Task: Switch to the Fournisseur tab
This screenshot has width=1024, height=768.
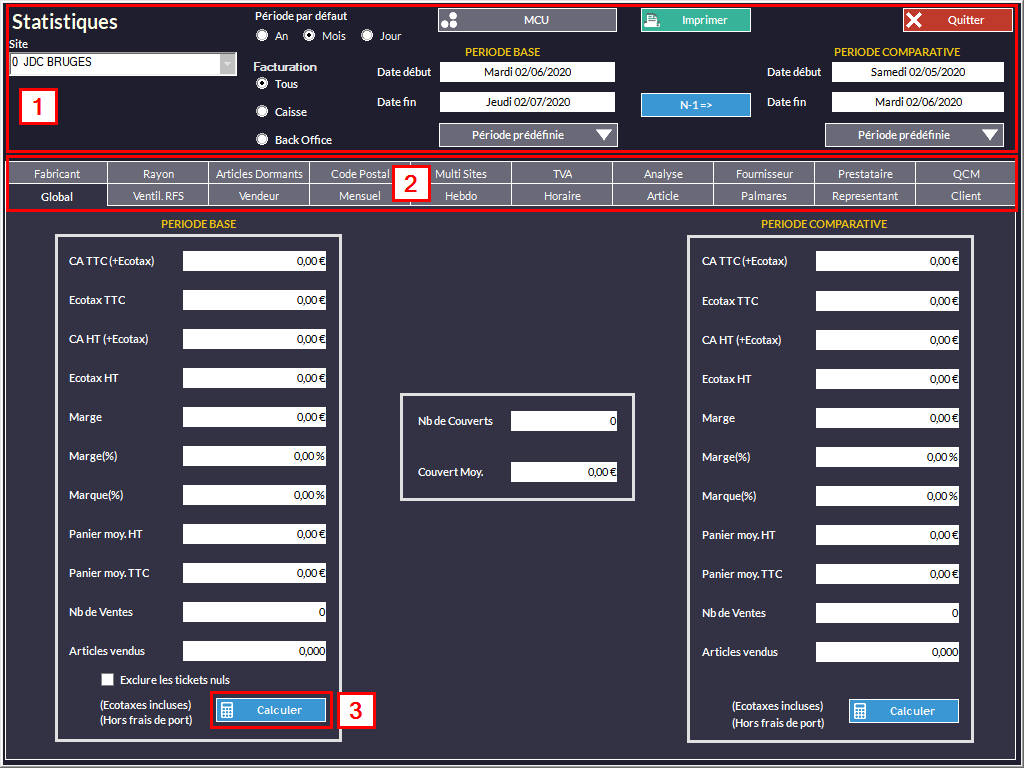Action: [x=764, y=174]
